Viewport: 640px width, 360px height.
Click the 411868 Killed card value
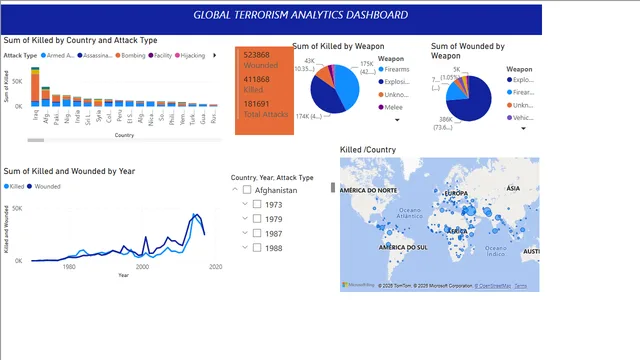click(256, 80)
